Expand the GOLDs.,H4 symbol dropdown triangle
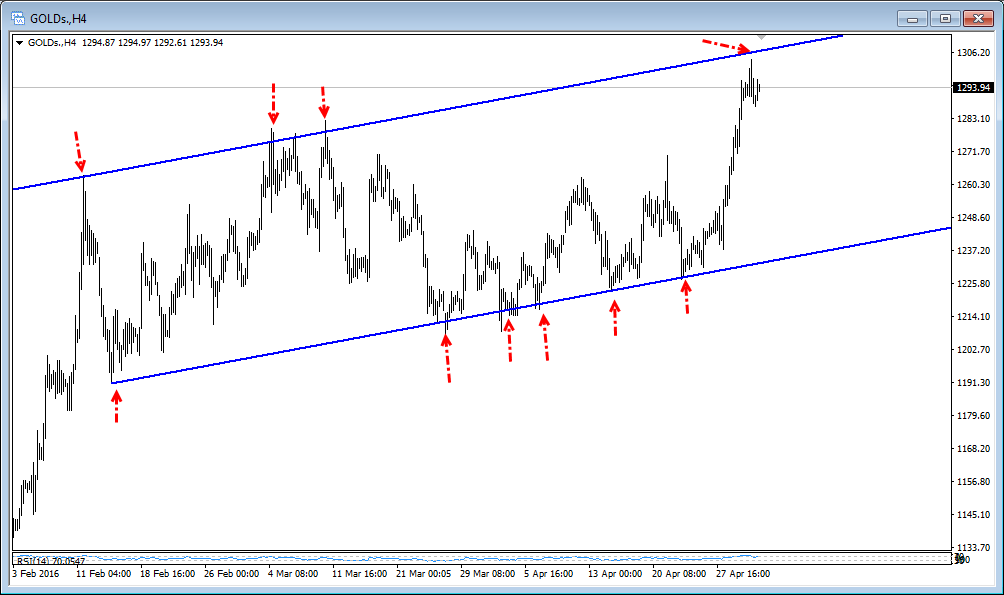 19,43
